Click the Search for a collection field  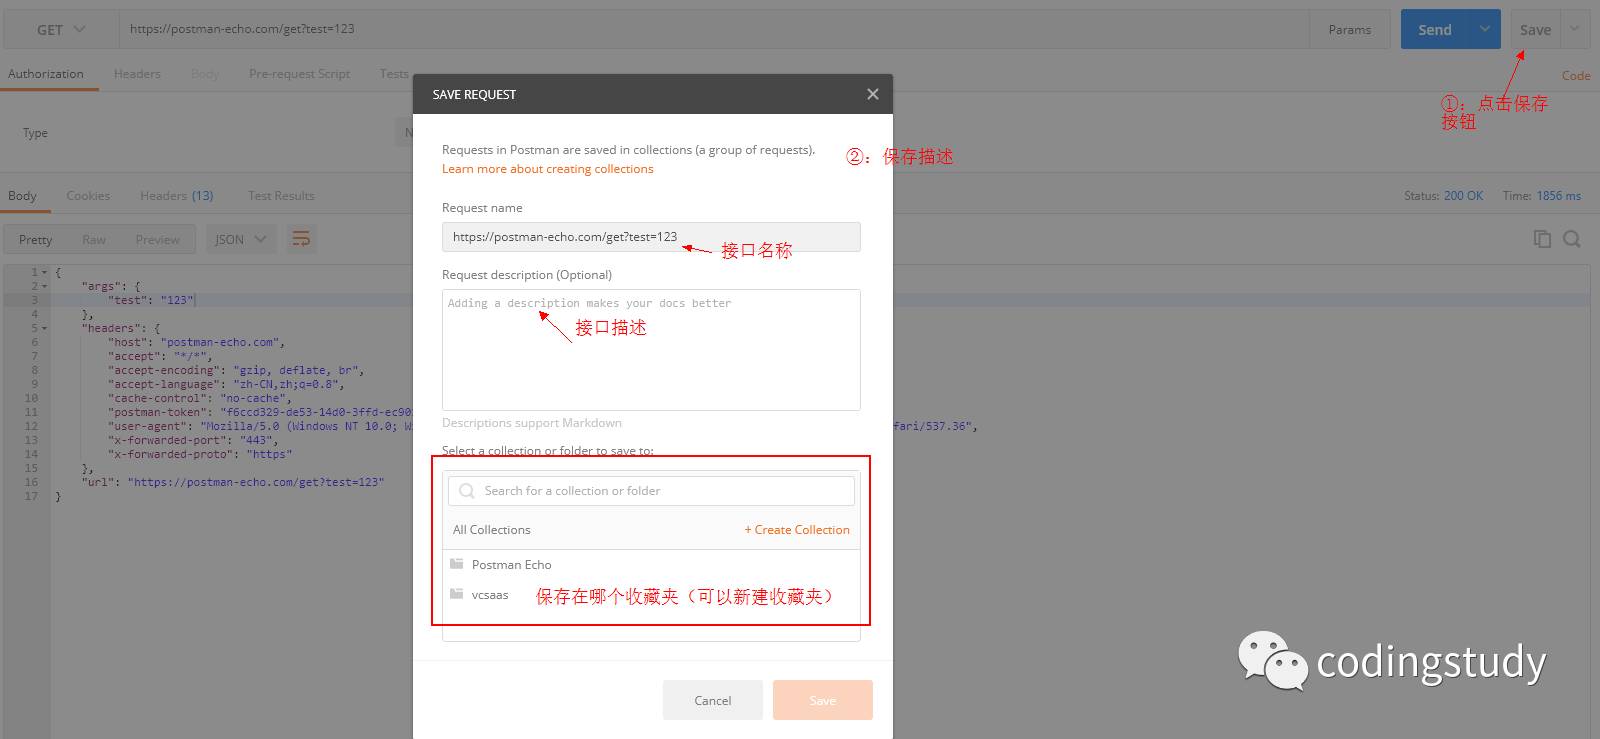[x=651, y=491]
